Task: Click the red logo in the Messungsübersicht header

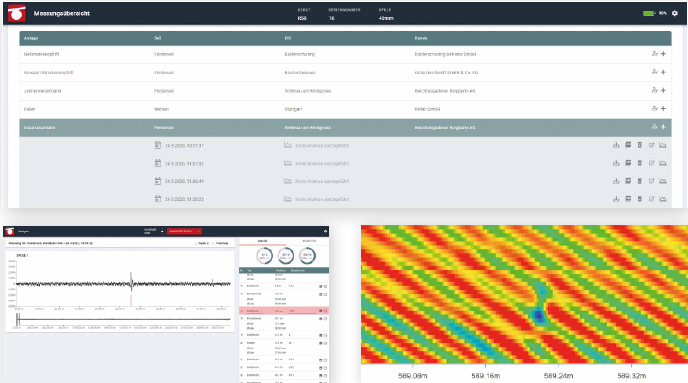Action: 17,14
